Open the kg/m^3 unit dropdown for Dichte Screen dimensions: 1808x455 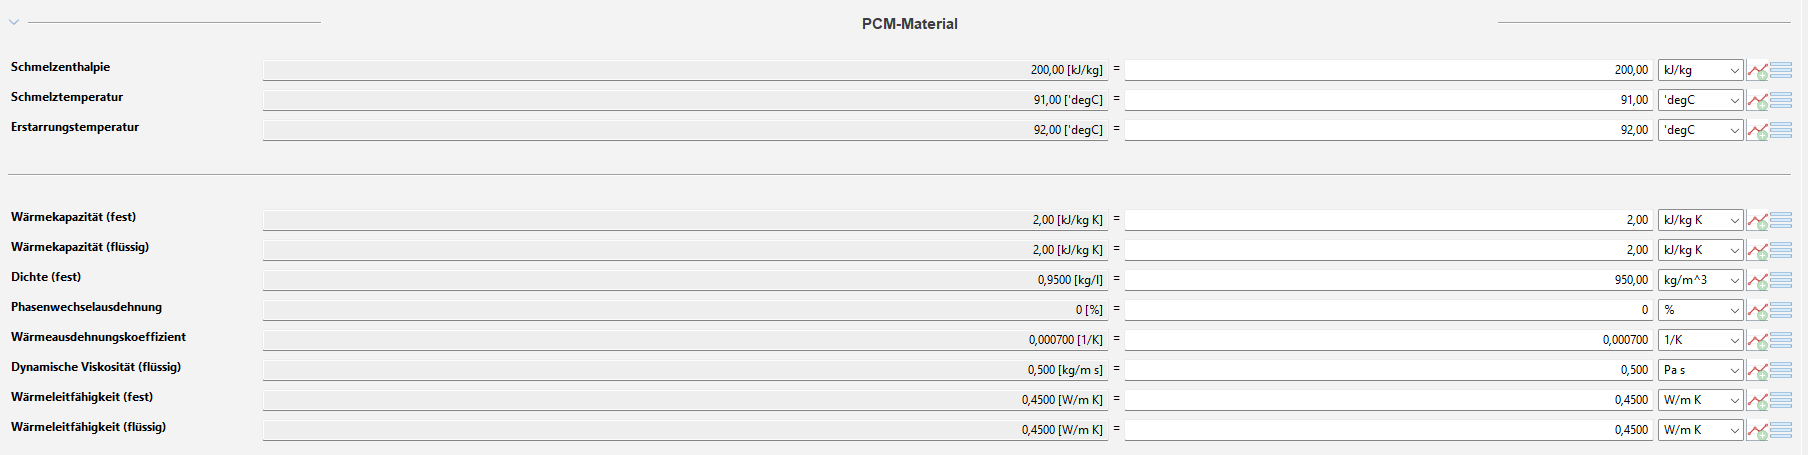click(x=1700, y=280)
